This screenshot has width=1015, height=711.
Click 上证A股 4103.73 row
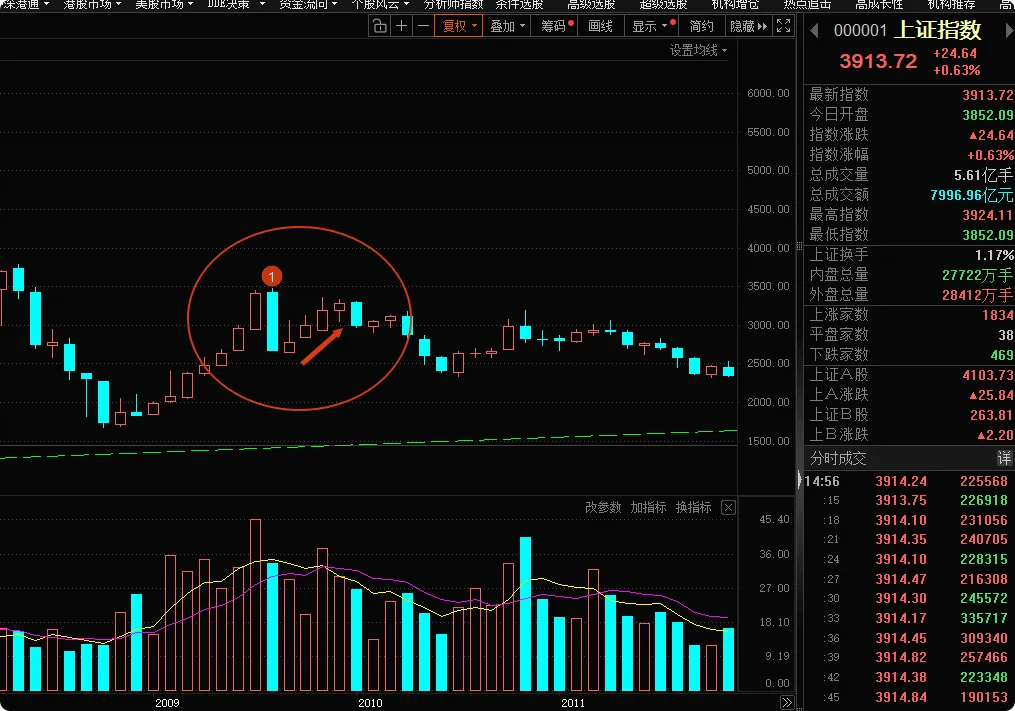coord(909,375)
